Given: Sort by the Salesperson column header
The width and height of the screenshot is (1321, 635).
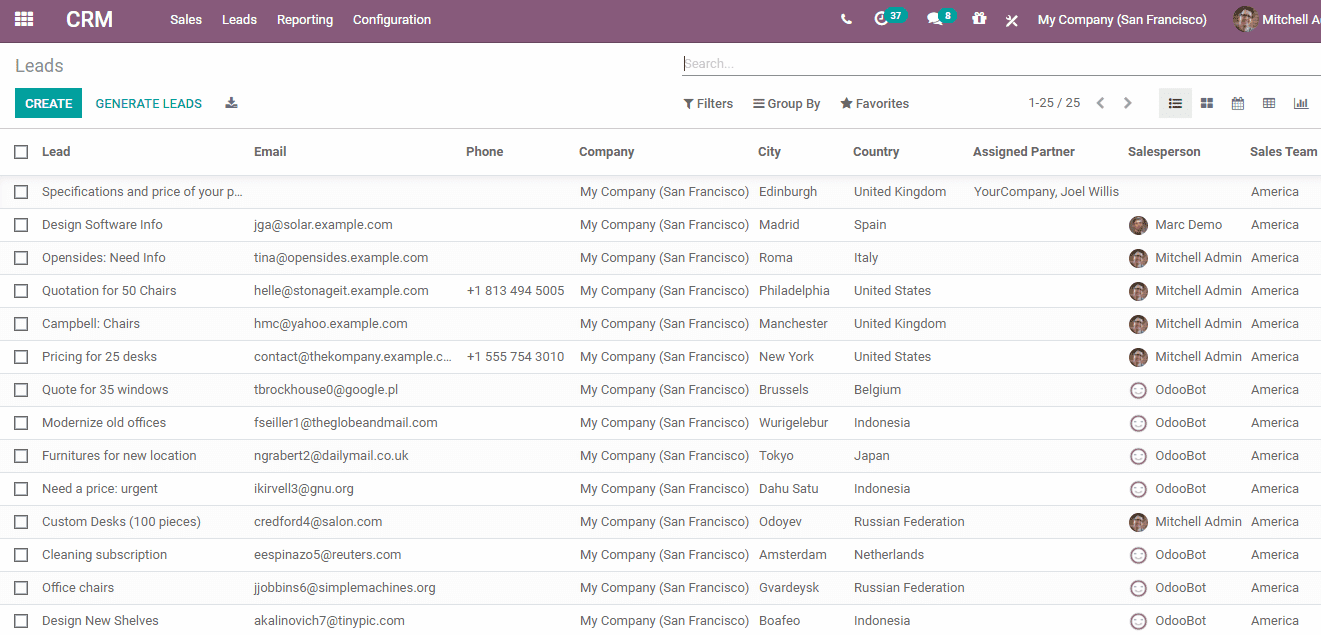Looking at the screenshot, I should click(x=1164, y=152).
